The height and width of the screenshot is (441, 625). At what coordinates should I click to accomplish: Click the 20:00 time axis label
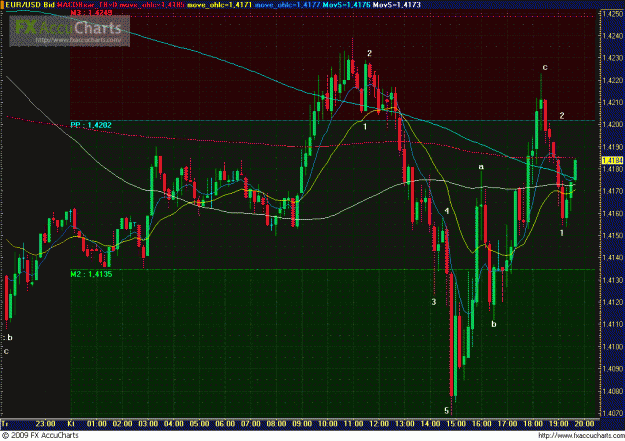(584, 423)
